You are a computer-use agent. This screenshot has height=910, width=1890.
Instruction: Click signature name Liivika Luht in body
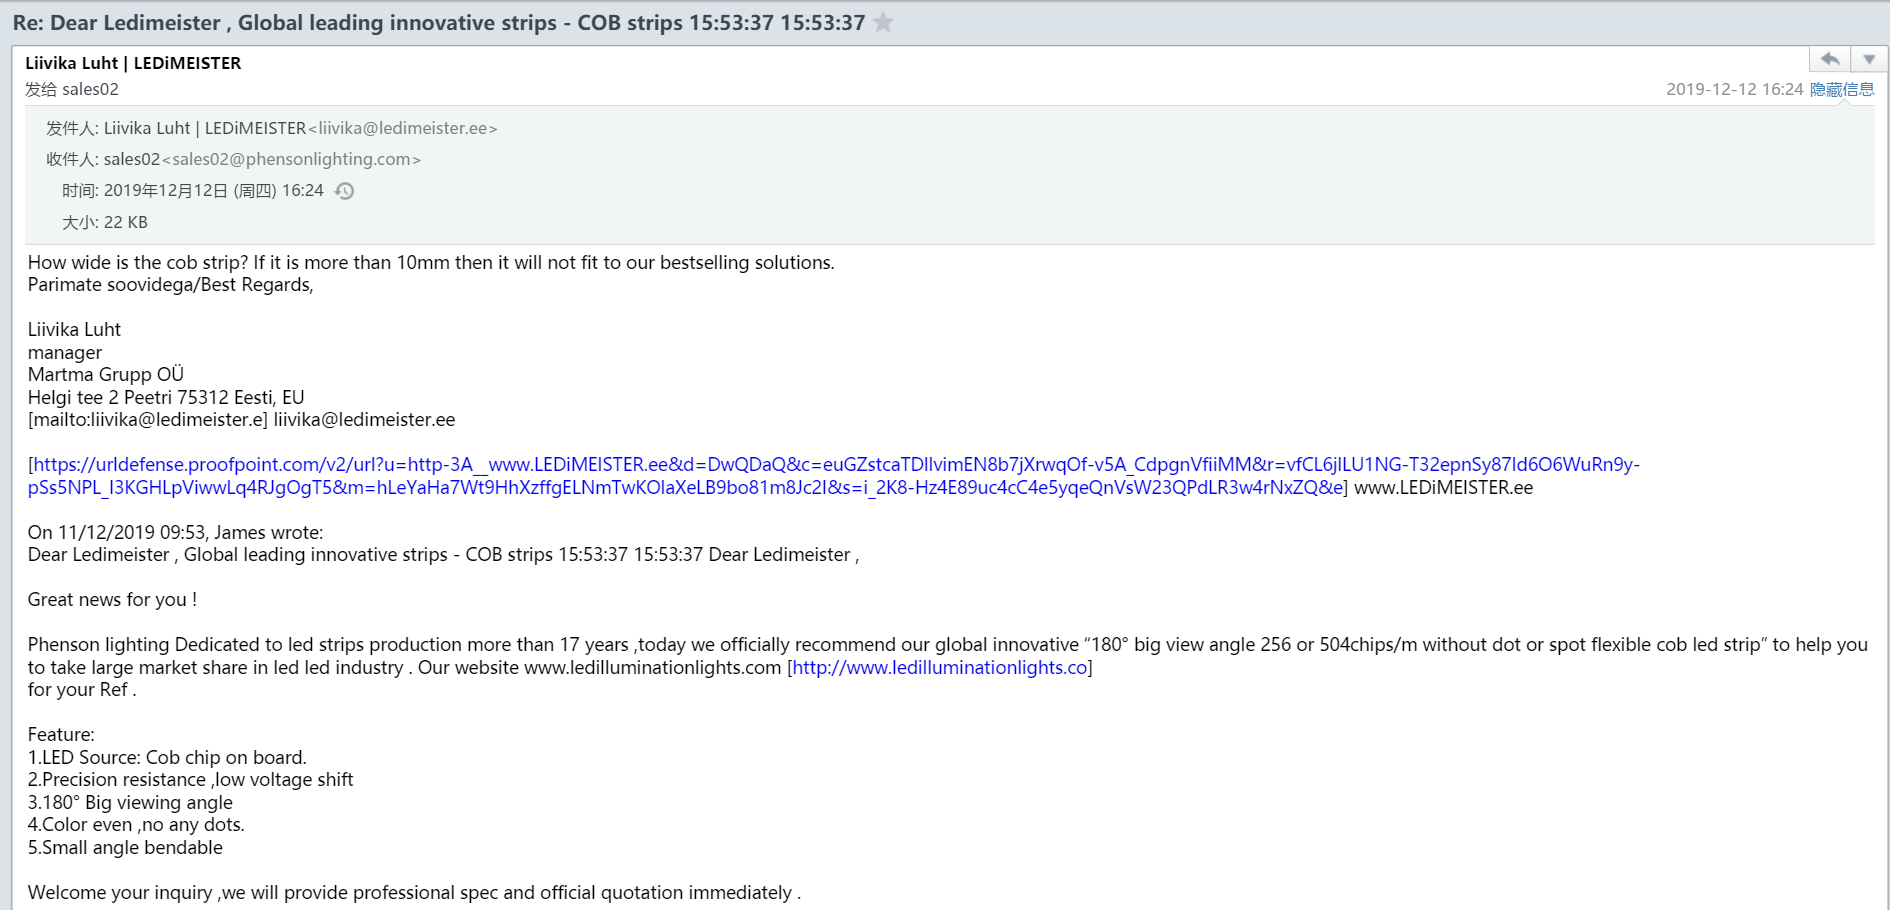pyautogui.click(x=74, y=329)
